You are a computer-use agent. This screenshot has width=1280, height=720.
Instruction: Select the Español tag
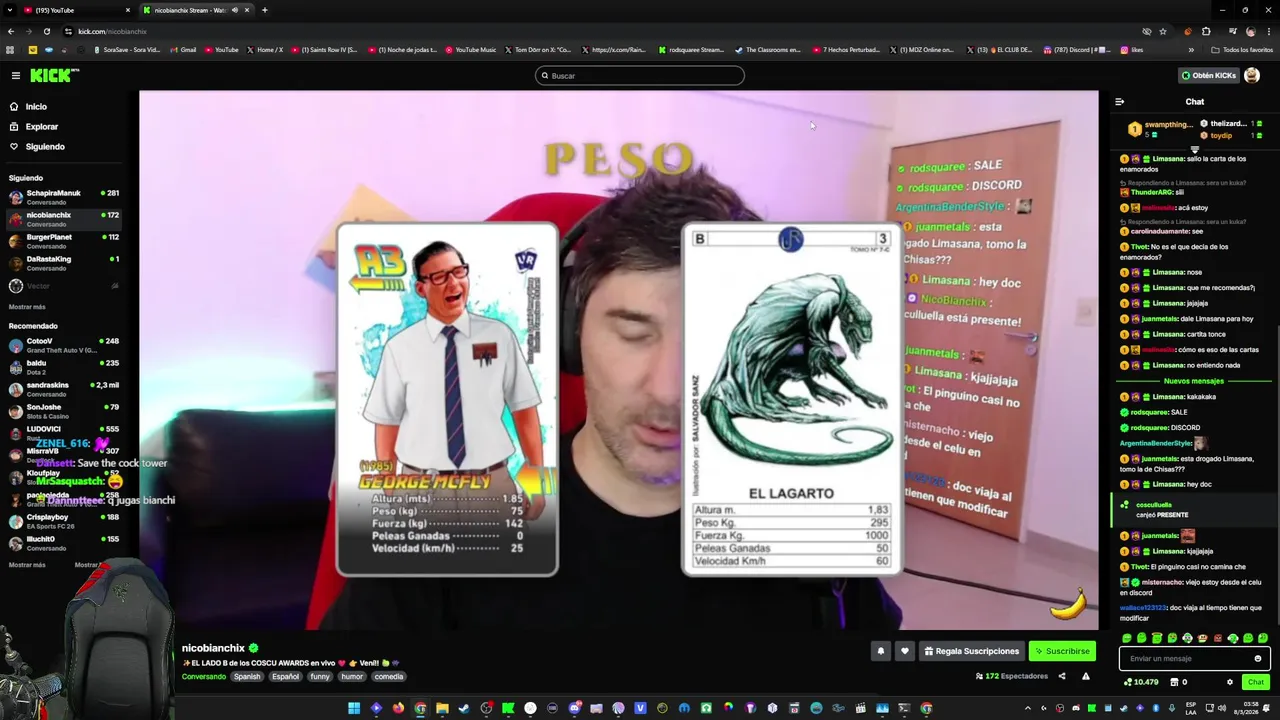click(285, 677)
